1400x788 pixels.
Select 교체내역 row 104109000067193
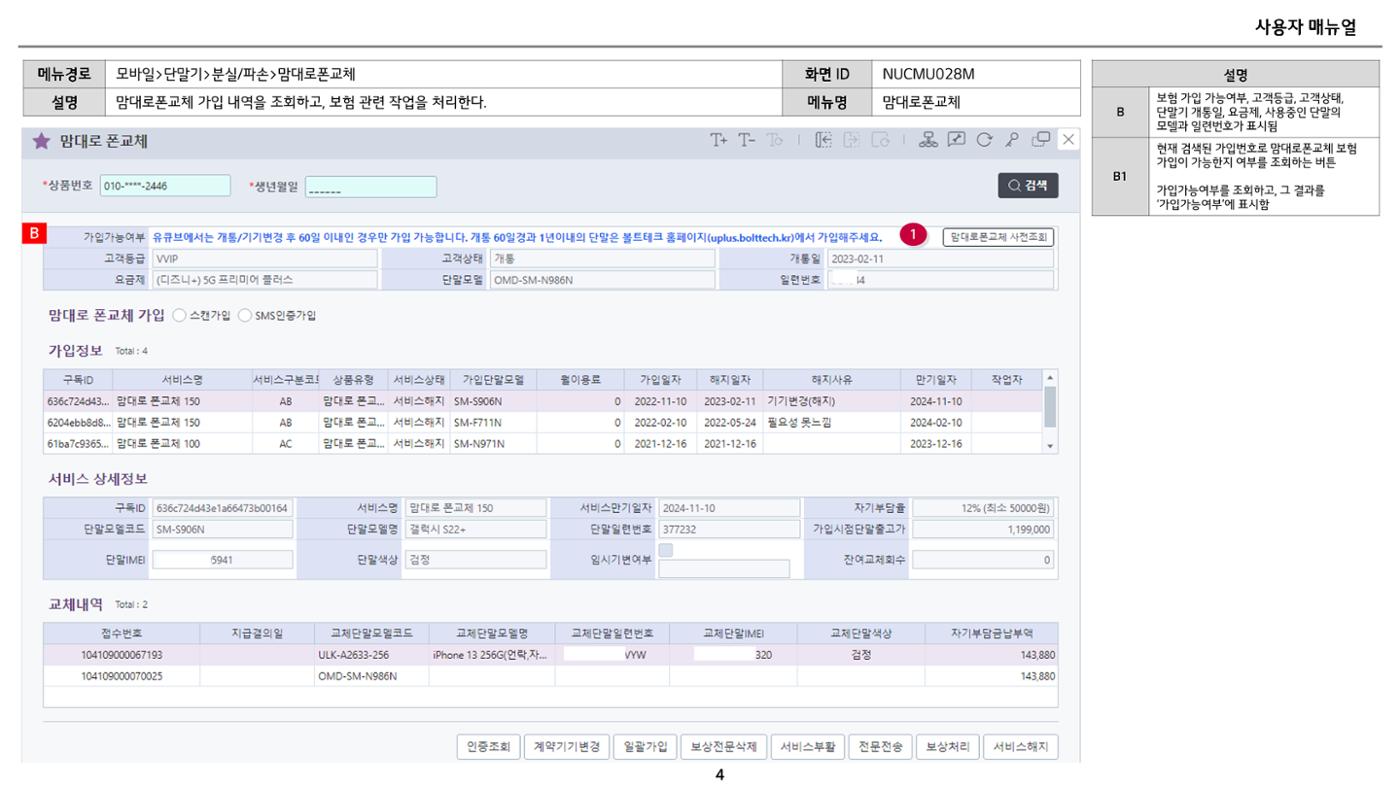point(551,655)
